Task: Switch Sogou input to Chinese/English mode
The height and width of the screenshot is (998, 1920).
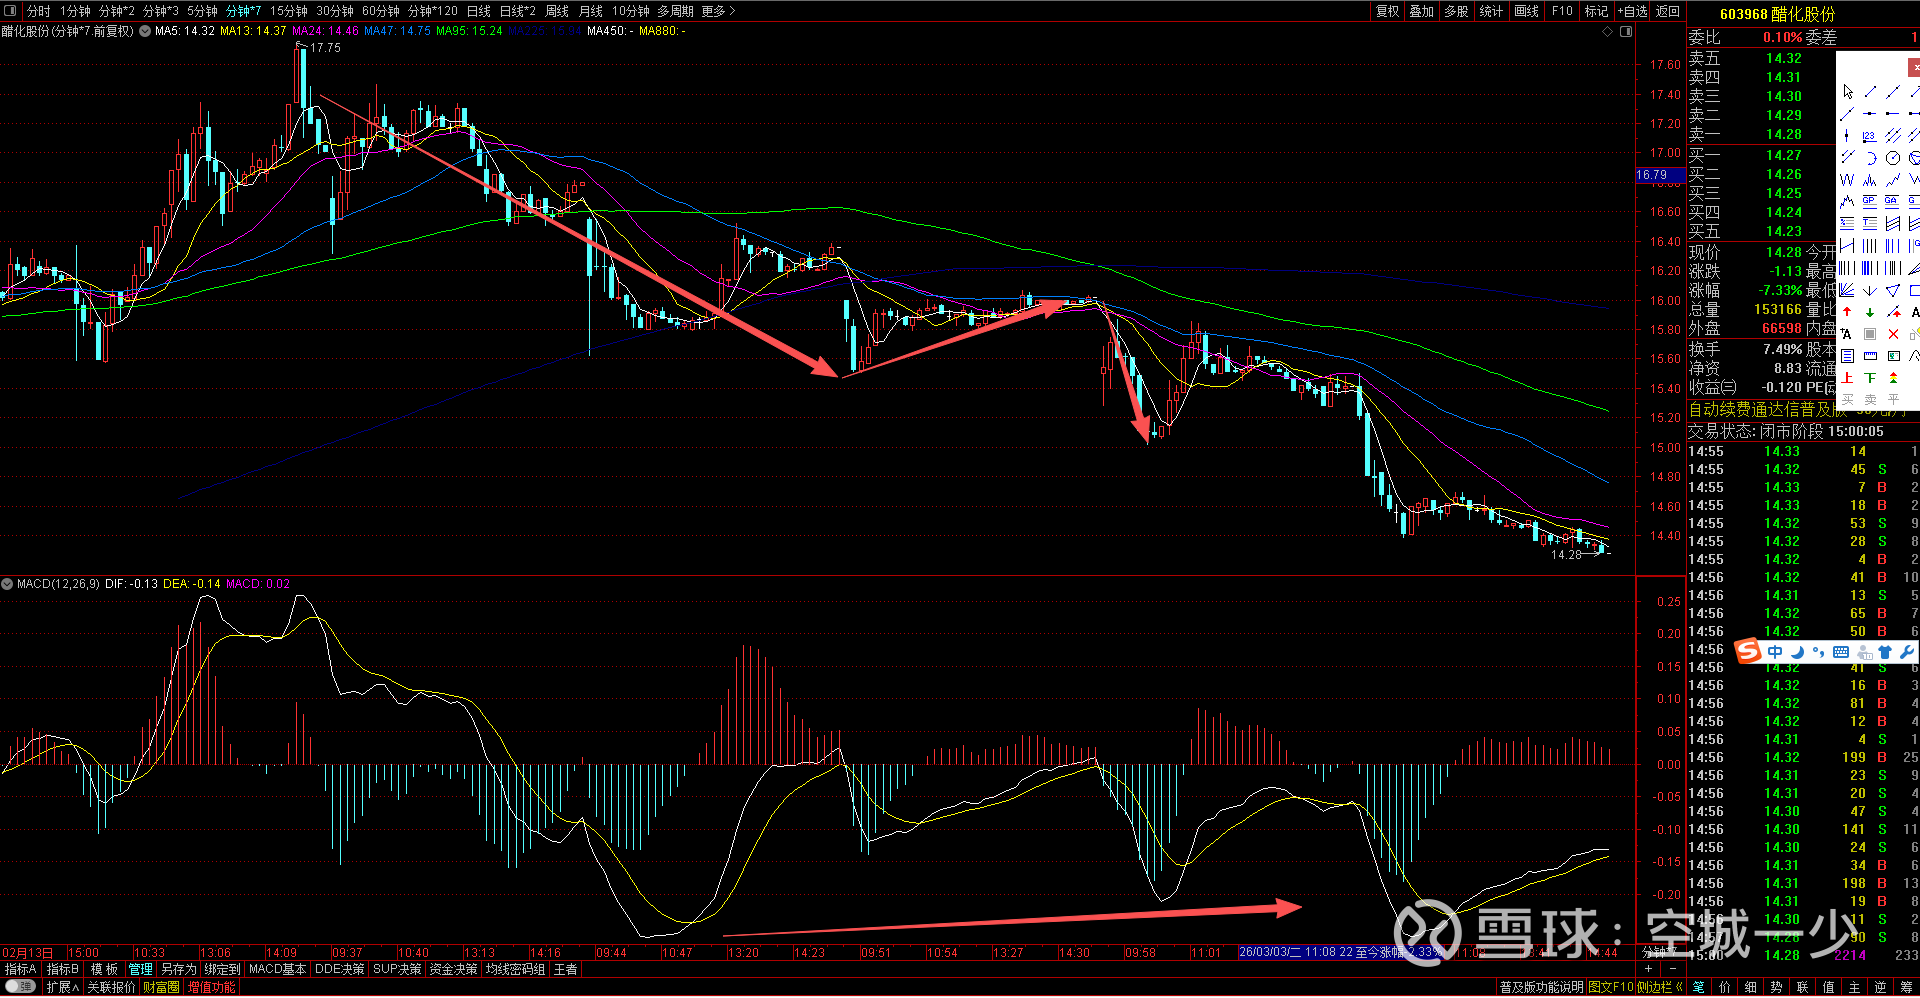Action: pyautogui.click(x=1775, y=652)
